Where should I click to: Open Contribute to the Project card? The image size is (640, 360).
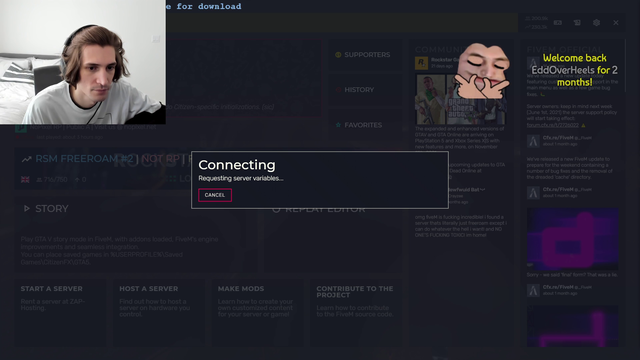click(356, 312)
